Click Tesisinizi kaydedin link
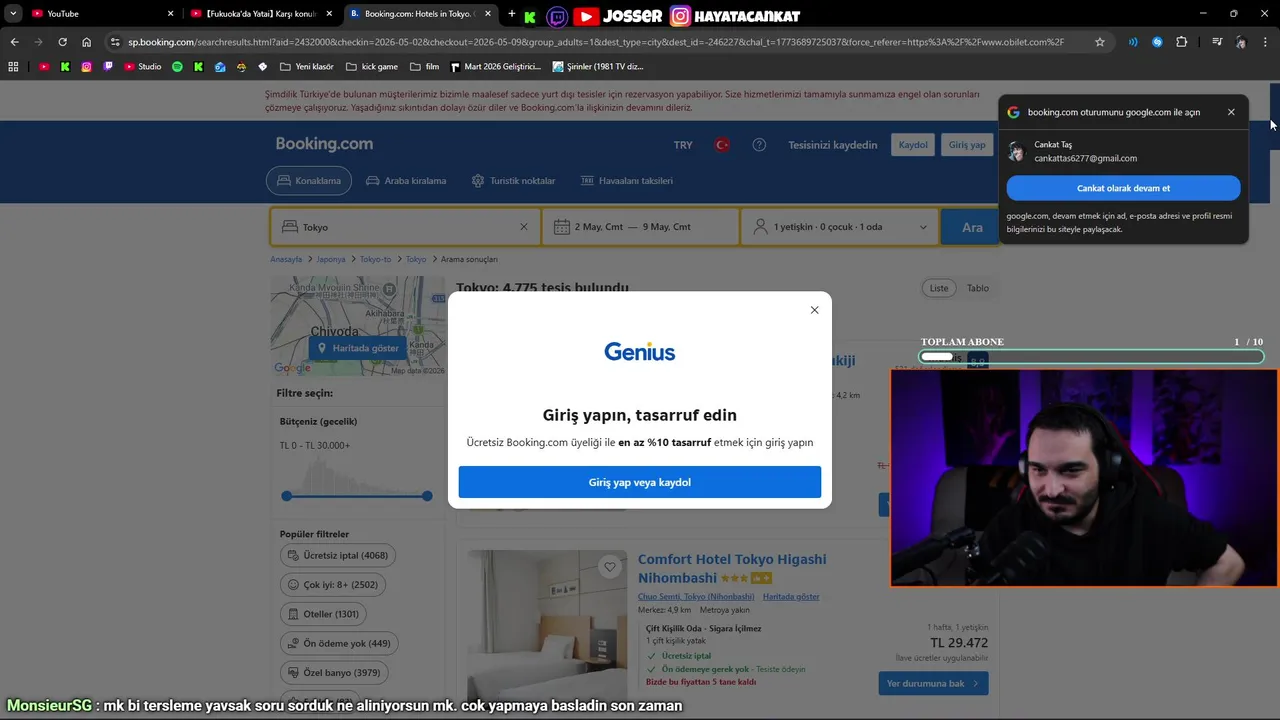Image resolution: width=1280 pixels, height=720 pixels. click(833, 145)
